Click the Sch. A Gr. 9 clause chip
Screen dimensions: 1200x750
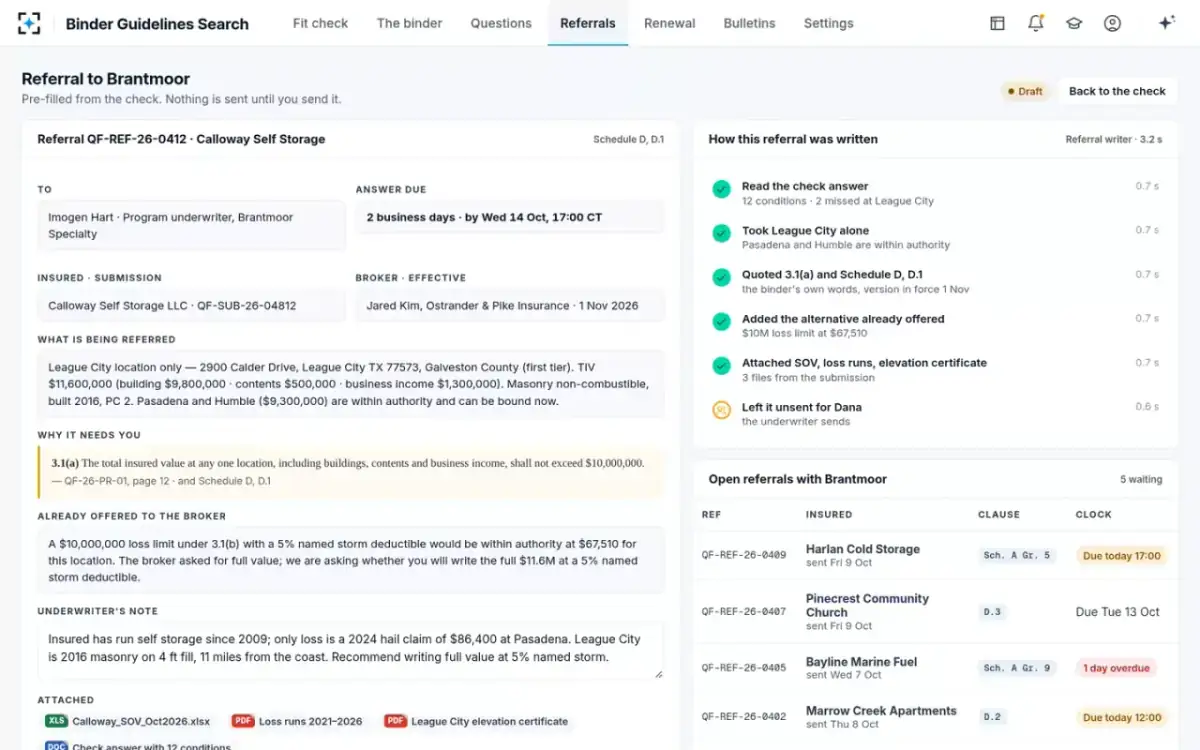point(1017,667)
